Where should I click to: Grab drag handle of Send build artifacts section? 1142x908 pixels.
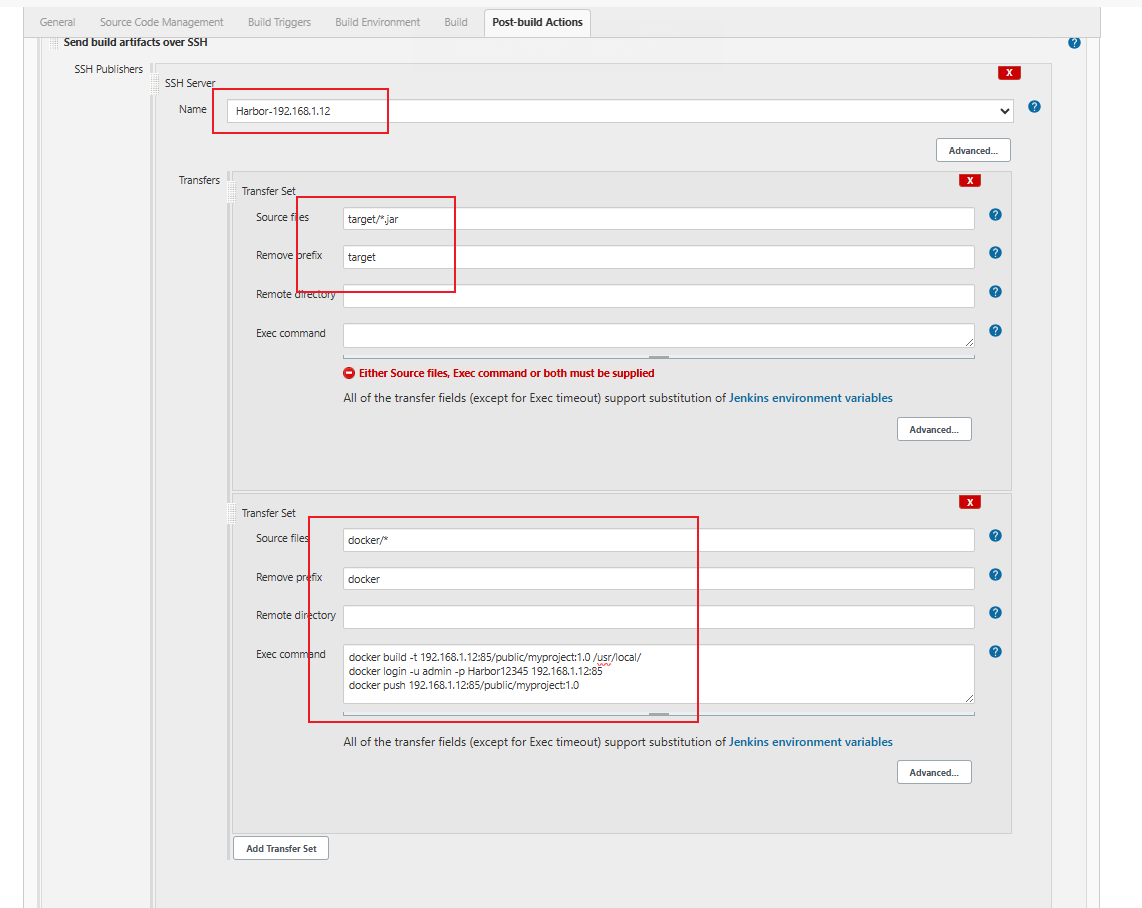tap(54, 43)
